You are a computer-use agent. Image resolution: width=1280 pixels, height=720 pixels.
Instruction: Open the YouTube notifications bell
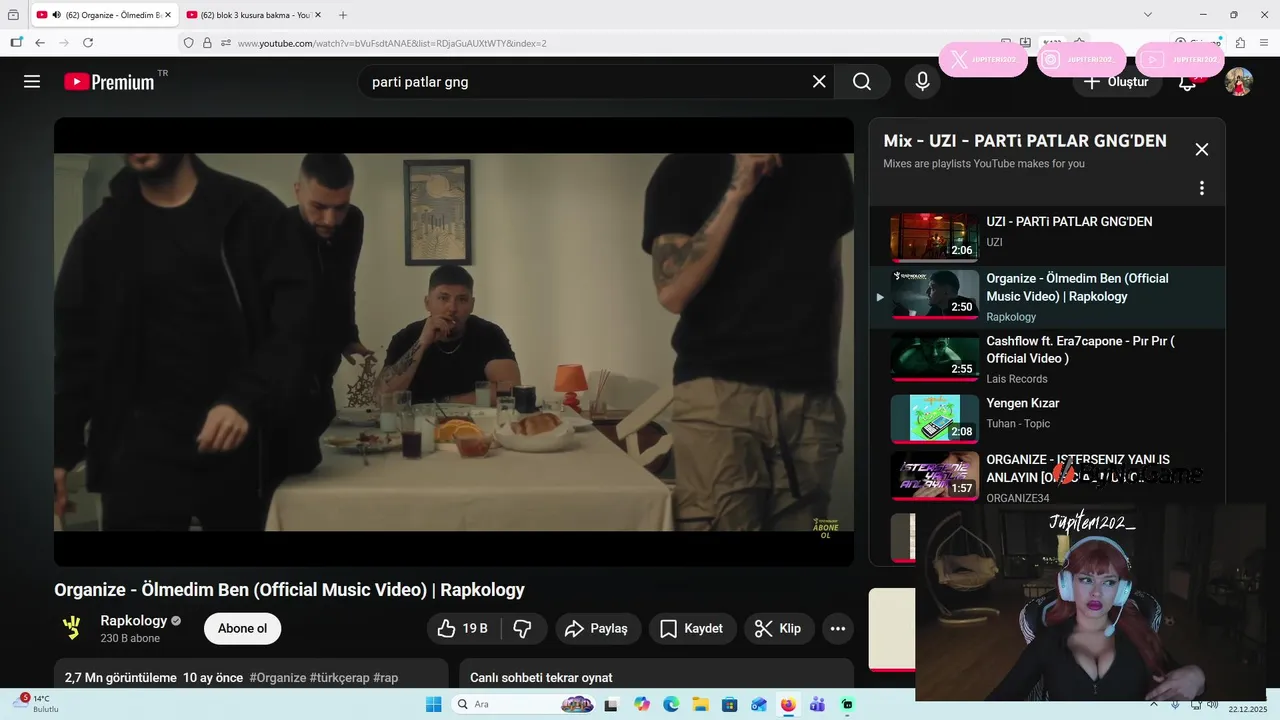1188,82
